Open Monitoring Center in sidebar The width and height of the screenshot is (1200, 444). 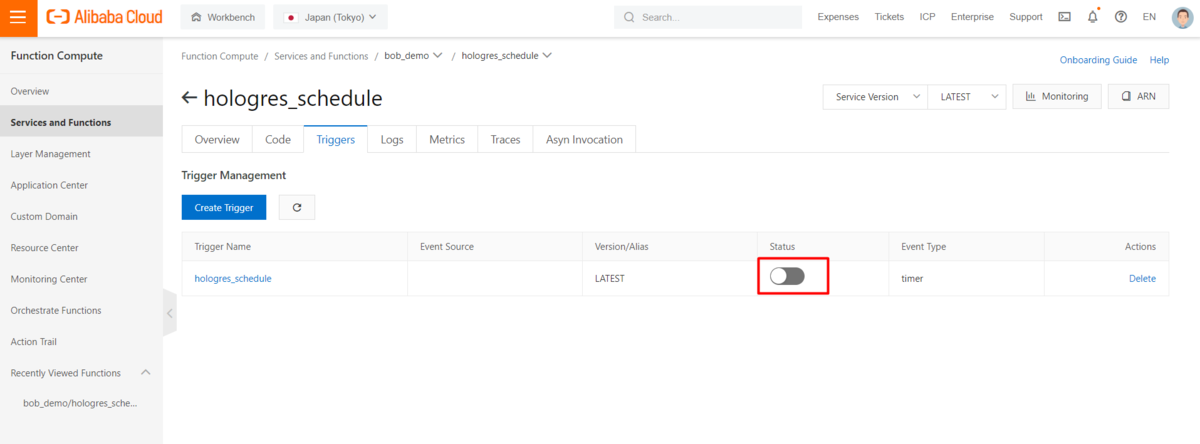[81, 279]
